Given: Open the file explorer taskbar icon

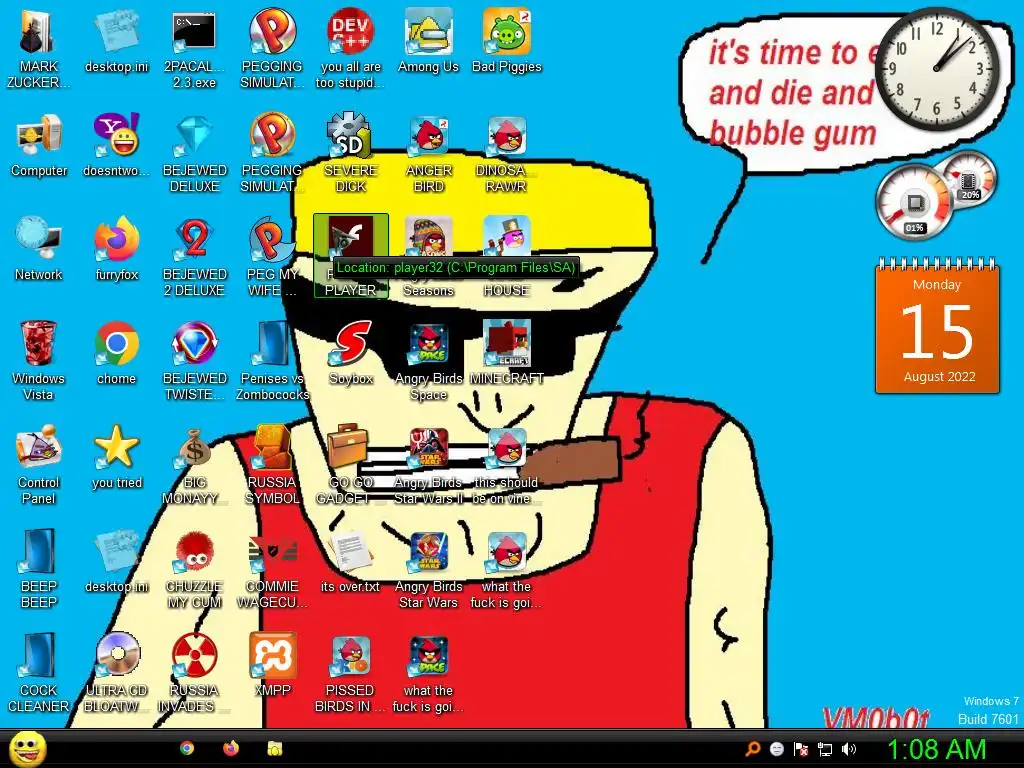Looking at the screenshot, I should tap(274, 748).
